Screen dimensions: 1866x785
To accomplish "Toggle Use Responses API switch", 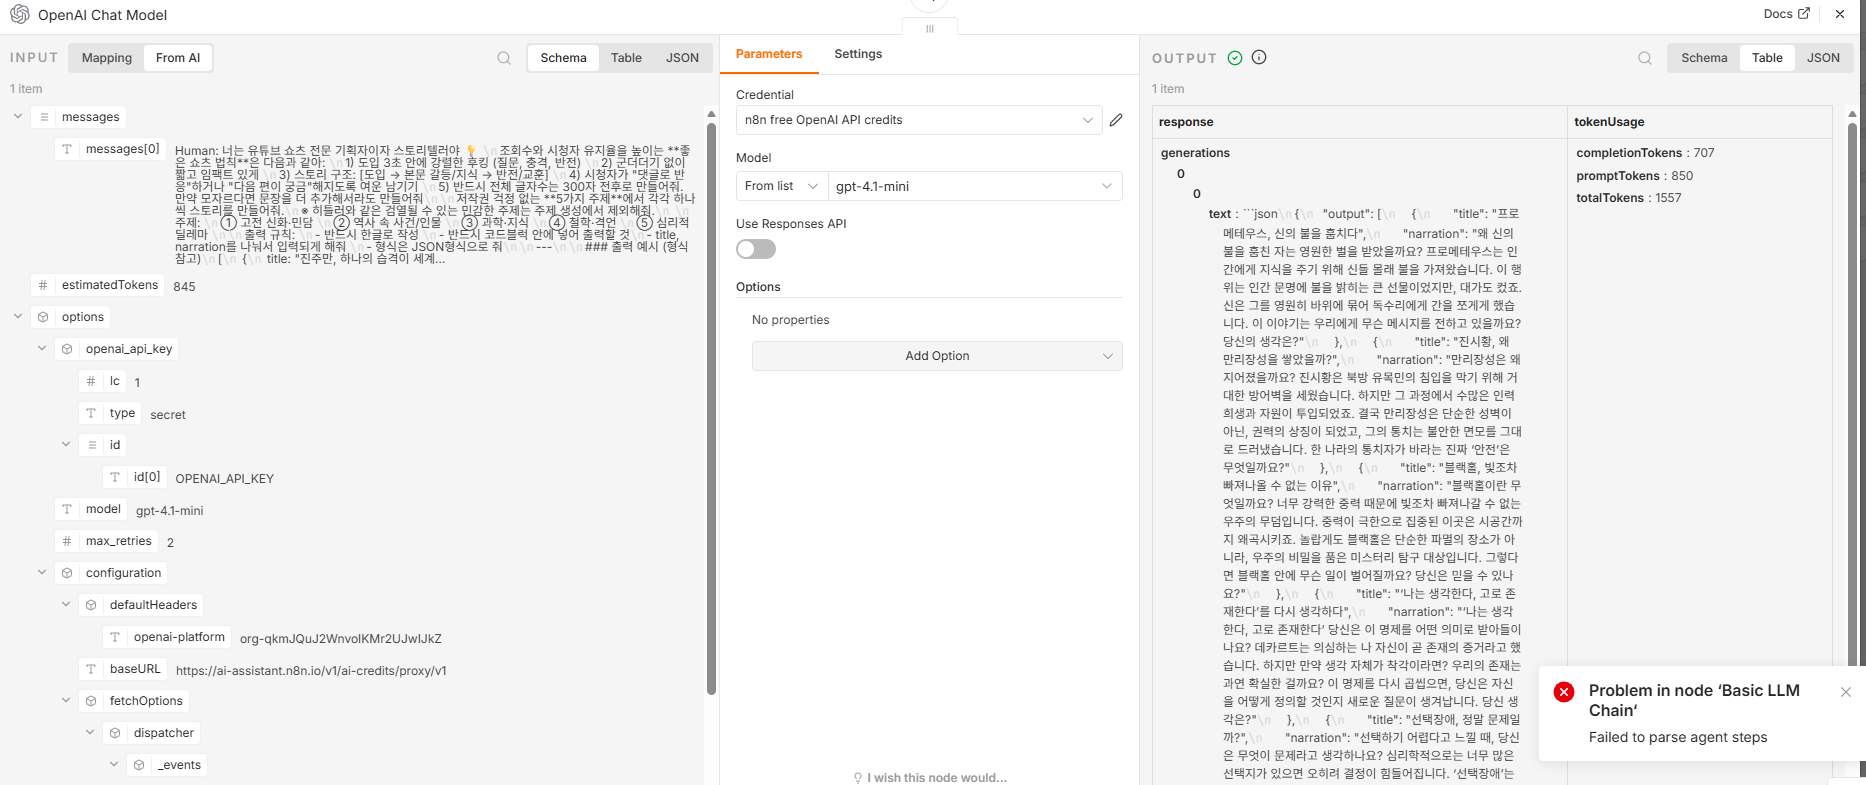I will [x=756, y=249].
